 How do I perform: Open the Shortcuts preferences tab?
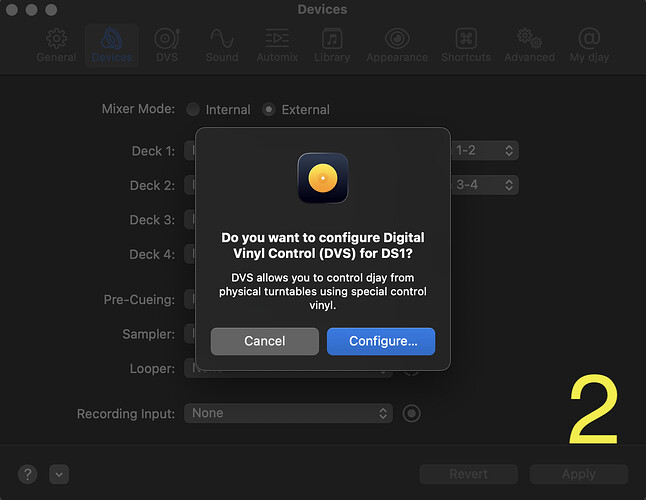pyautogui.click(x=466, y=45)
